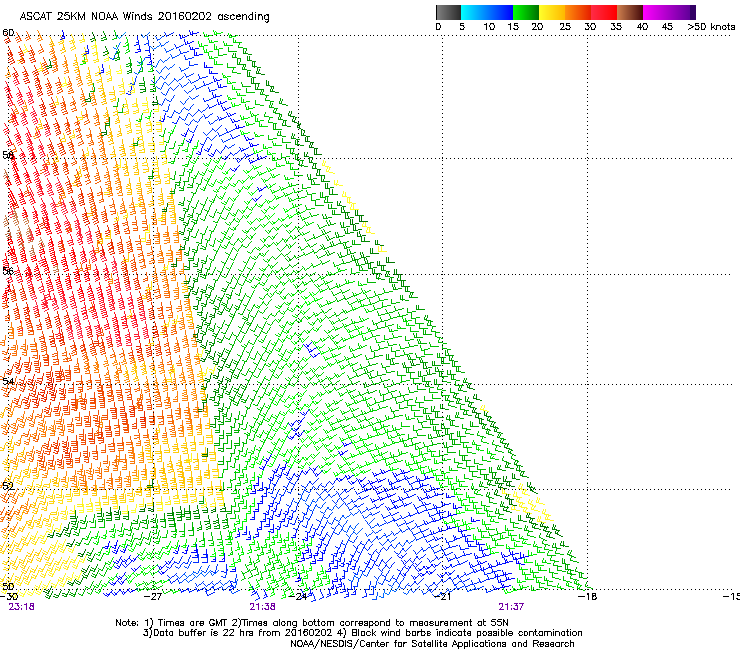
Task: Click the latitude label "54" on the left axis
Action: pos(8,381)
